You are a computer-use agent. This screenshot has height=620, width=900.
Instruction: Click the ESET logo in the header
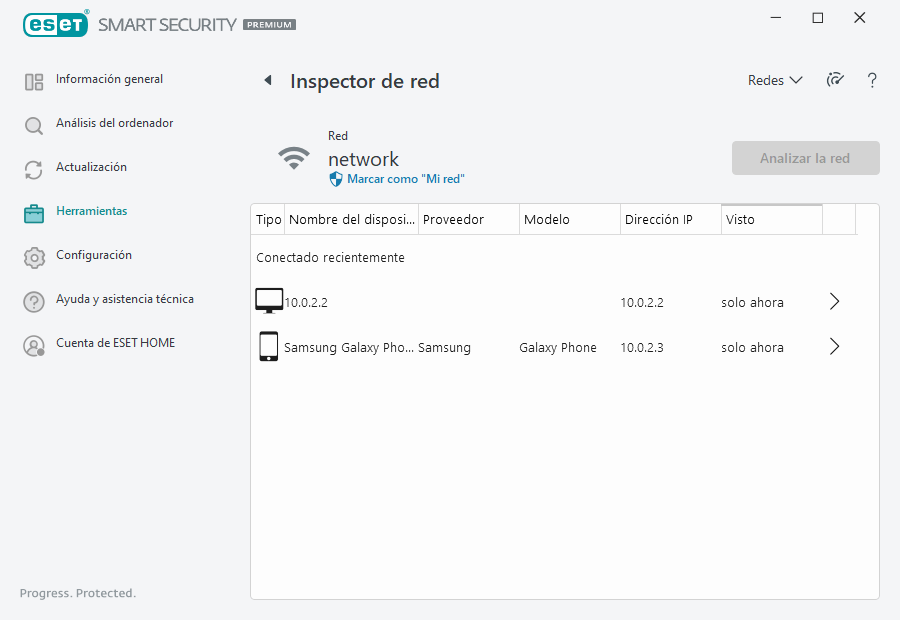(x=56, y=24)
